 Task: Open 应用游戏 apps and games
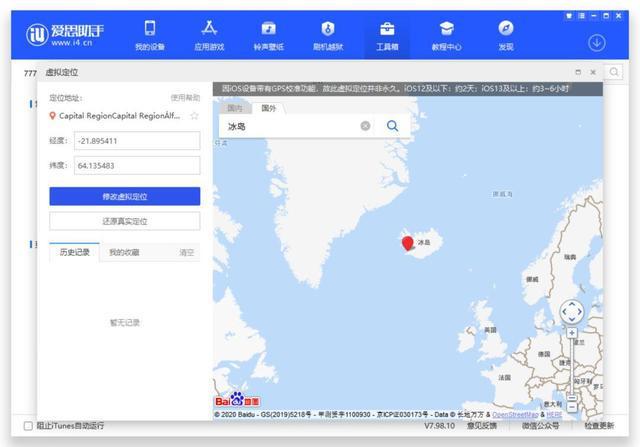pos(209,34)
